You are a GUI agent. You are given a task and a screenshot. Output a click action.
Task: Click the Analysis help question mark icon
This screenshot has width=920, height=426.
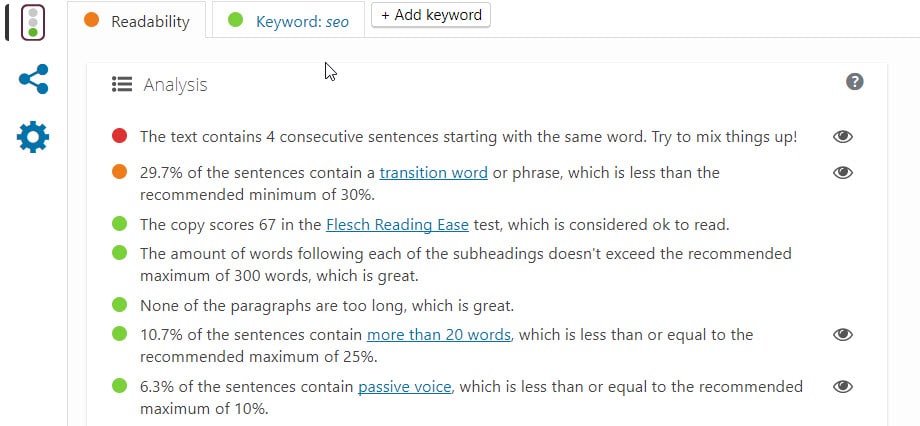[x=854, y=82]
